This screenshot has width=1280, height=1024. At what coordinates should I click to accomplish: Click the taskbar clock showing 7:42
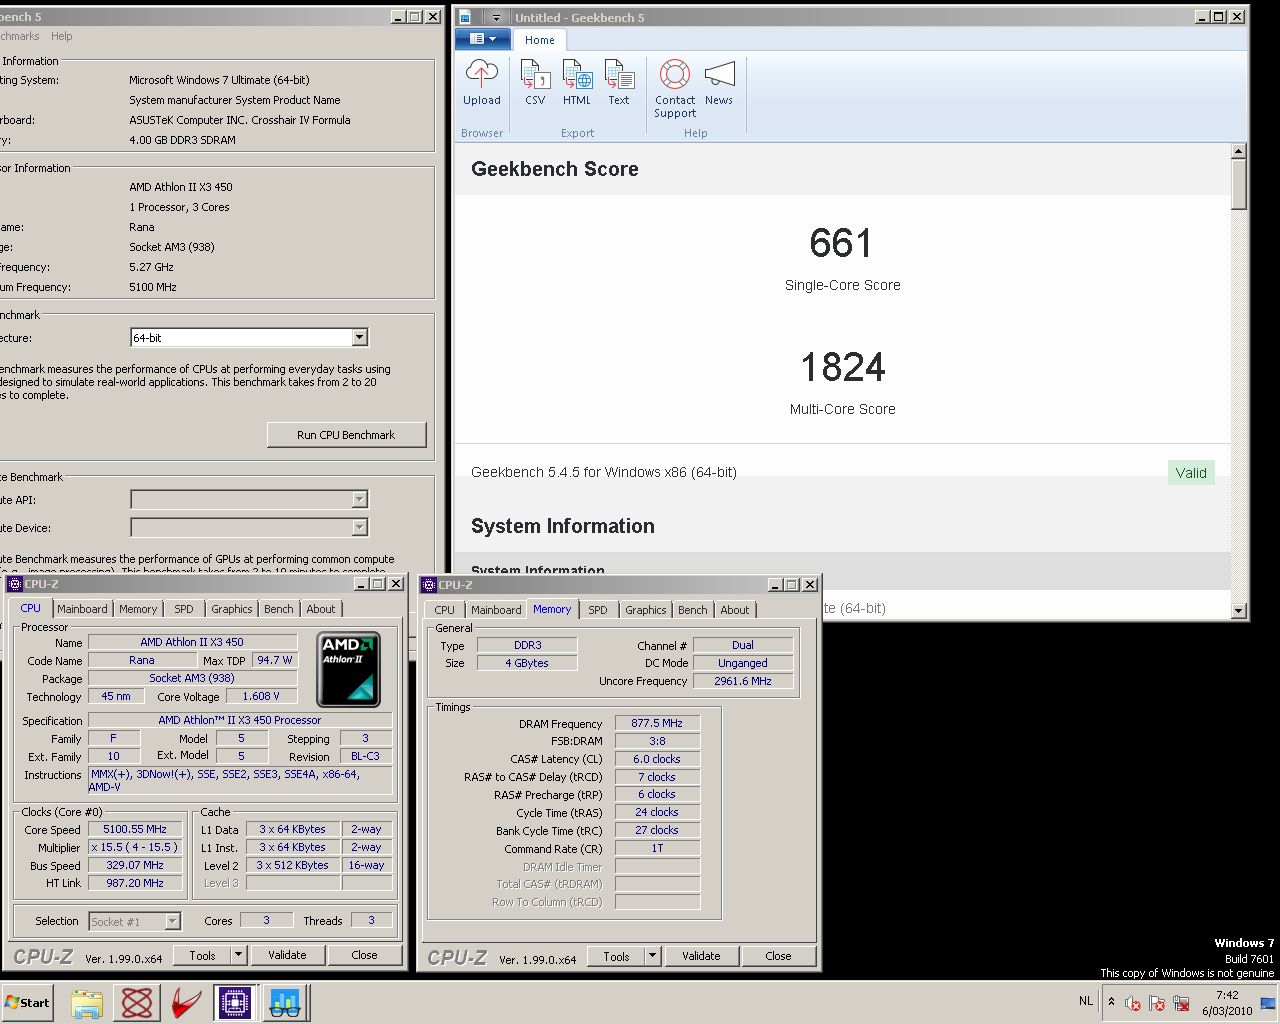point(1227,1003)
